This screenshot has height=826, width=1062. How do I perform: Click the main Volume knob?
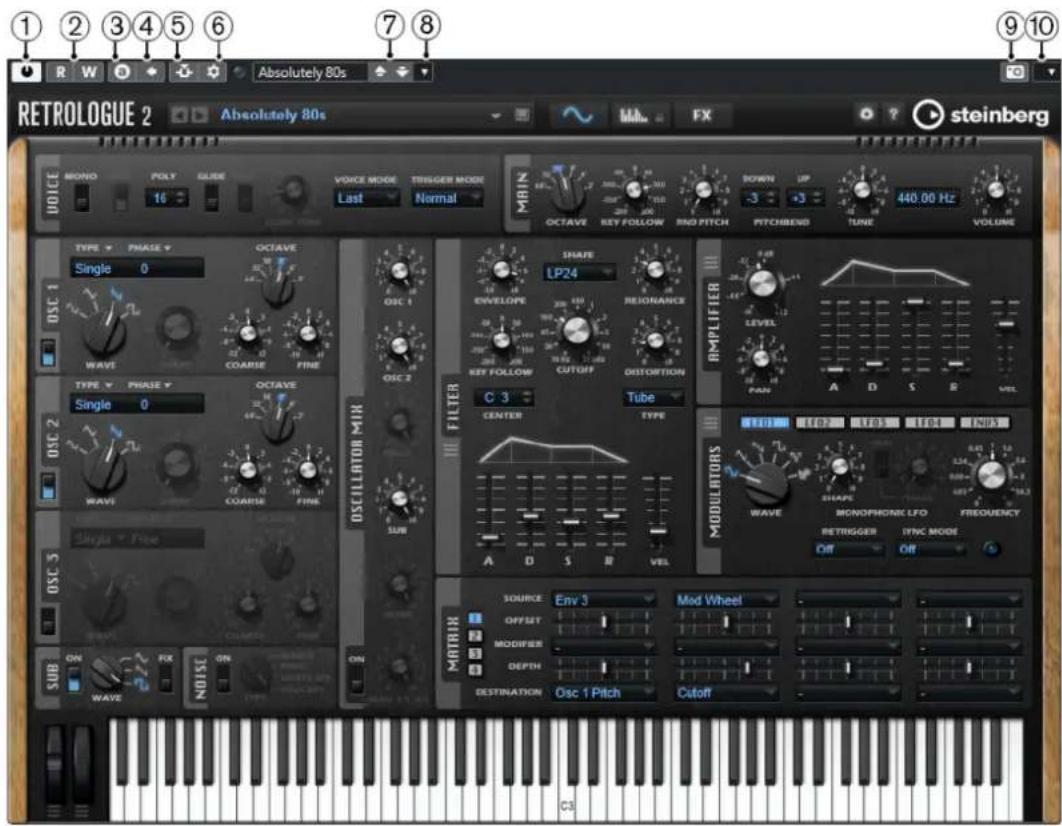[994, 190]
